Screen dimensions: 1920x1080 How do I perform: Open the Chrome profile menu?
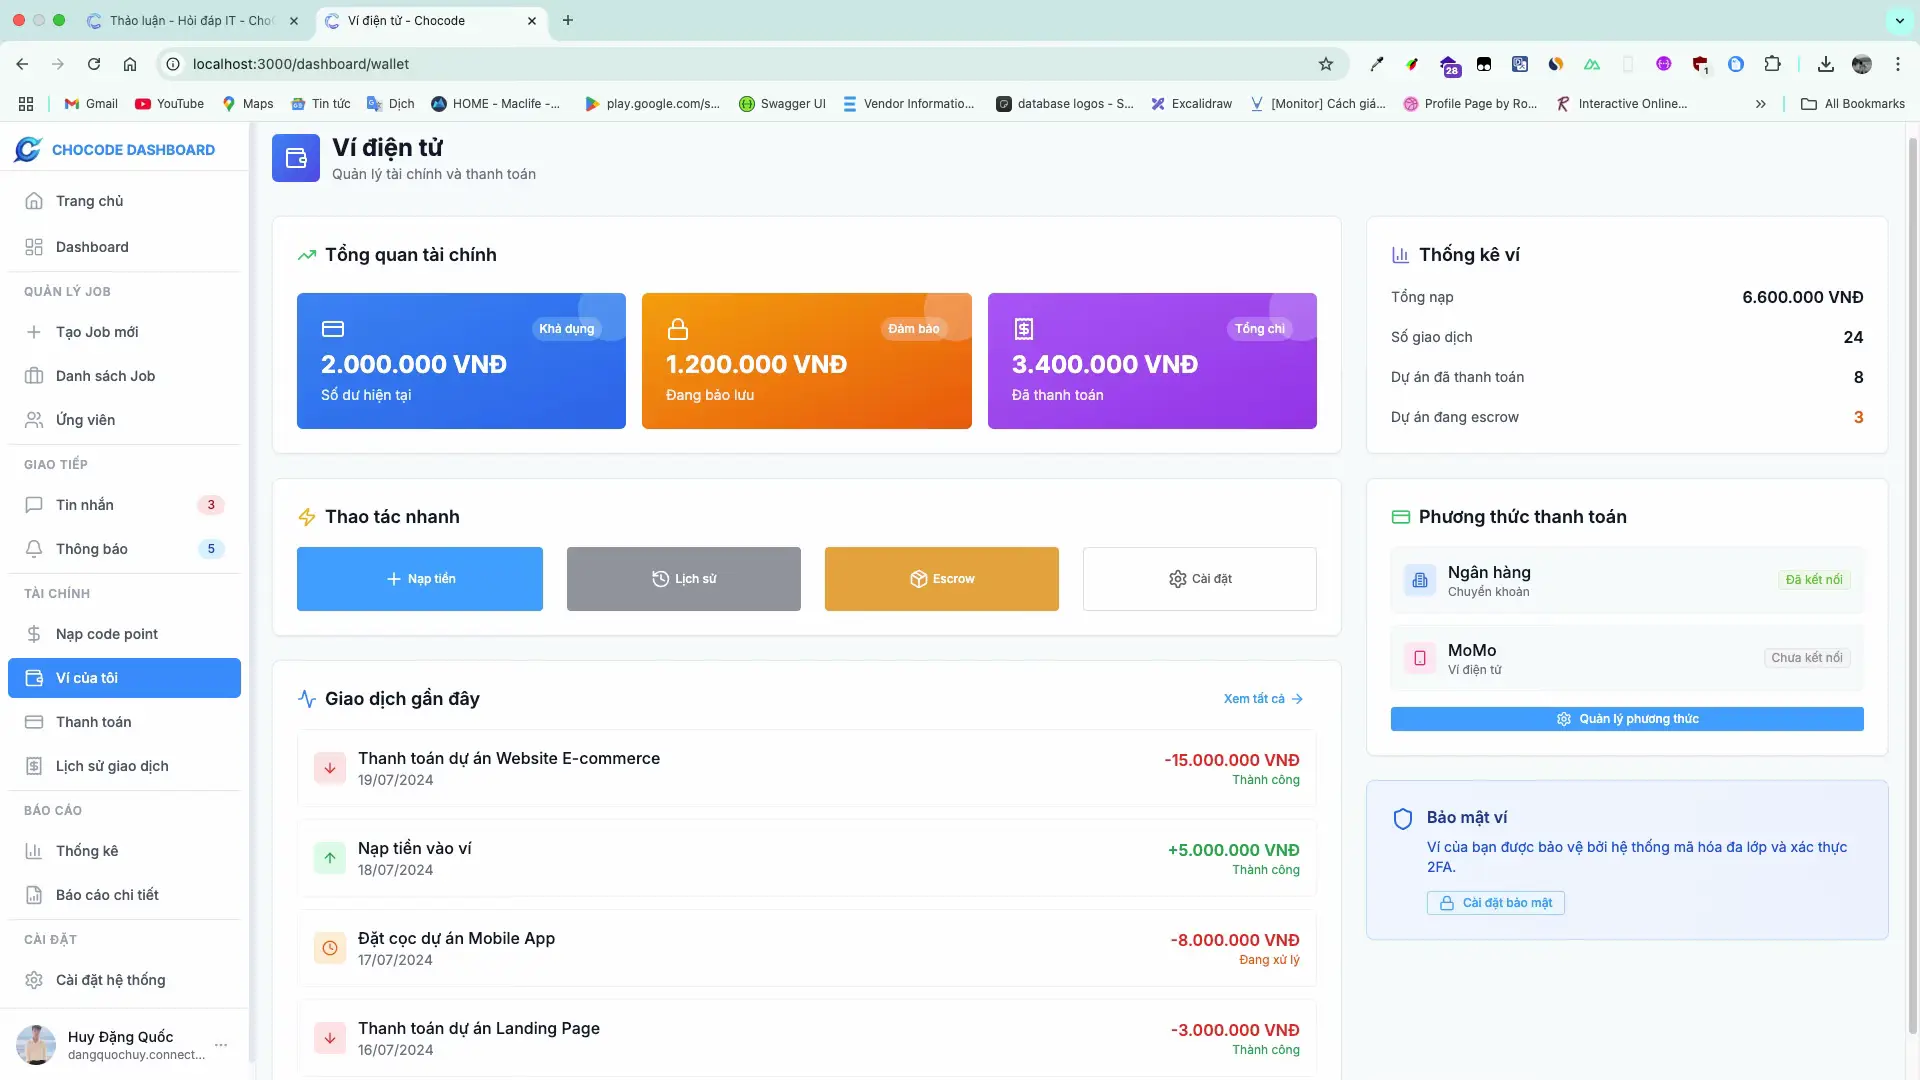pos(1862,64)
